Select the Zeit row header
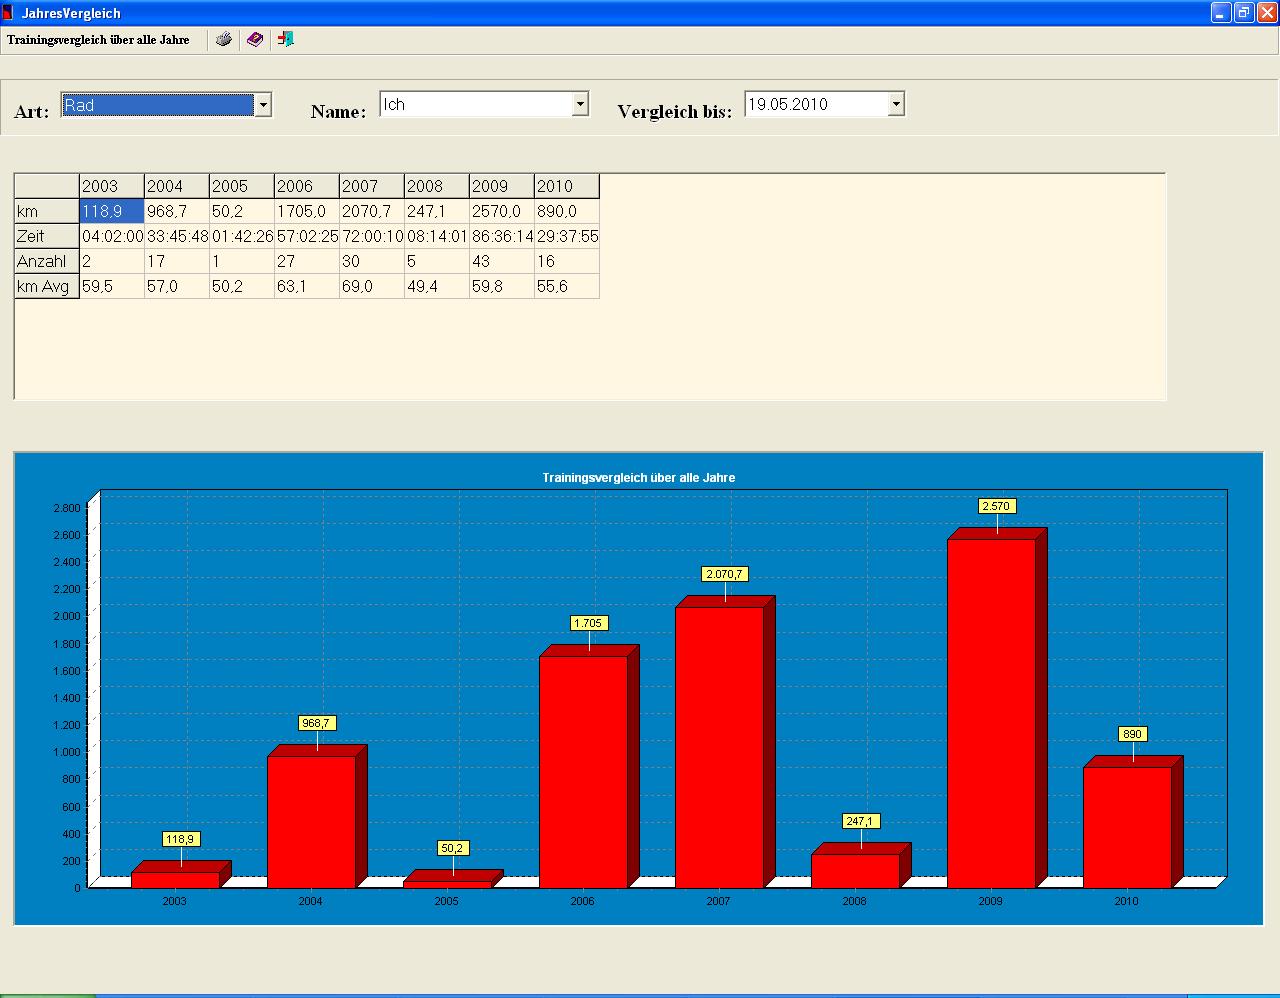This screenshot has width=1280, height=998. click(46, 236)
